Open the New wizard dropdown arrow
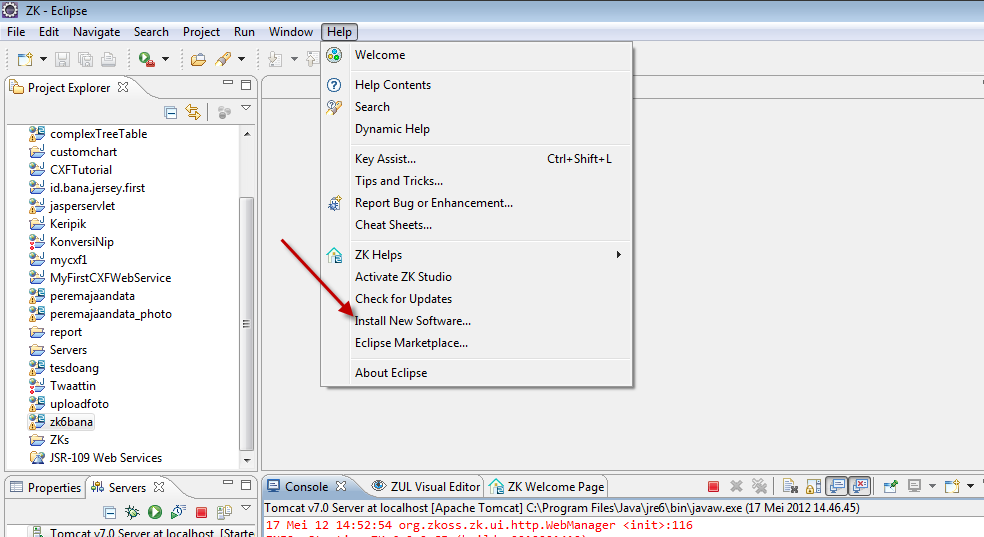 tap(43, 60)
